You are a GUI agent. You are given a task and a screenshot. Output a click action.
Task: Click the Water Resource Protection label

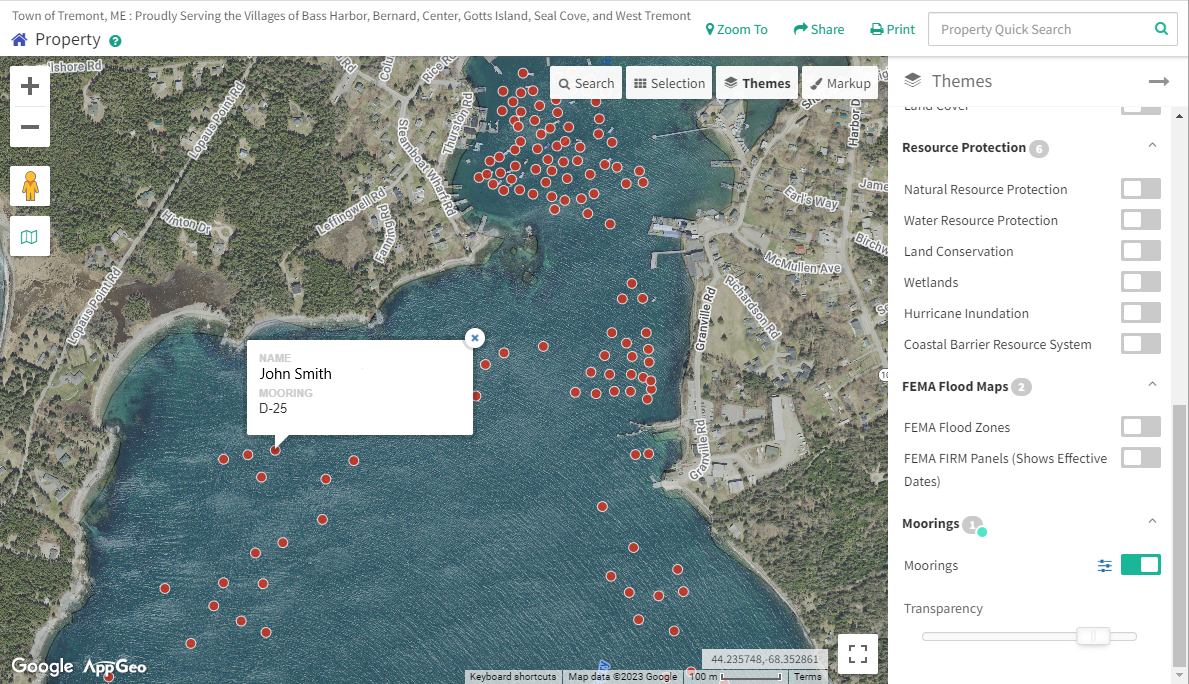980,221
